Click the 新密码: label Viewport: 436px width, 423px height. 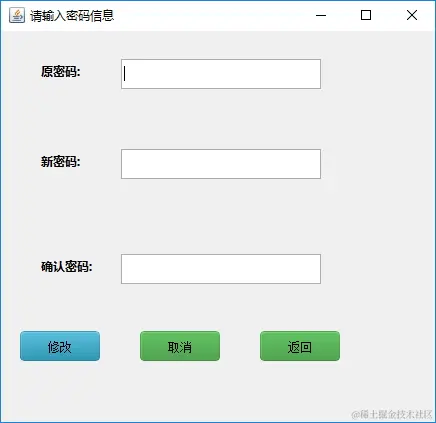[x=61, y=162]
